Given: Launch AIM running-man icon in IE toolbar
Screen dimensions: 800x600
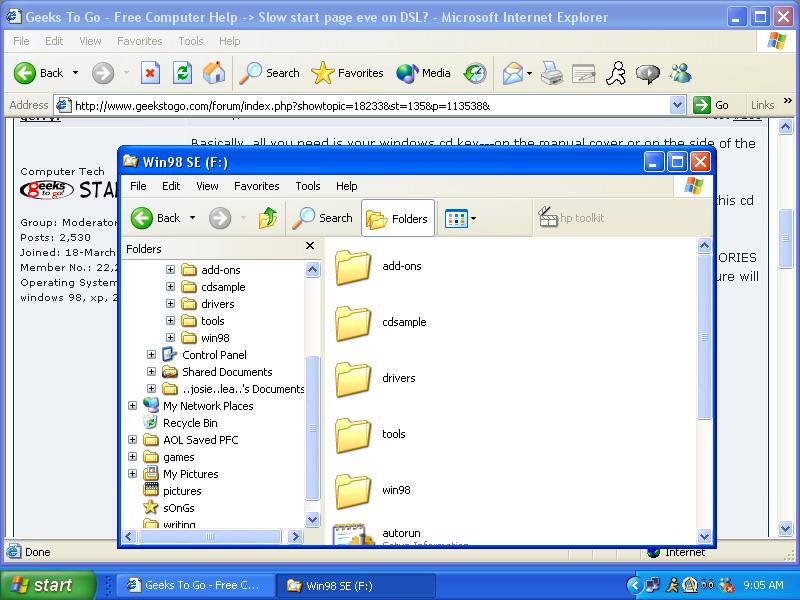Looking at the screenshot, I should (616, 73).
